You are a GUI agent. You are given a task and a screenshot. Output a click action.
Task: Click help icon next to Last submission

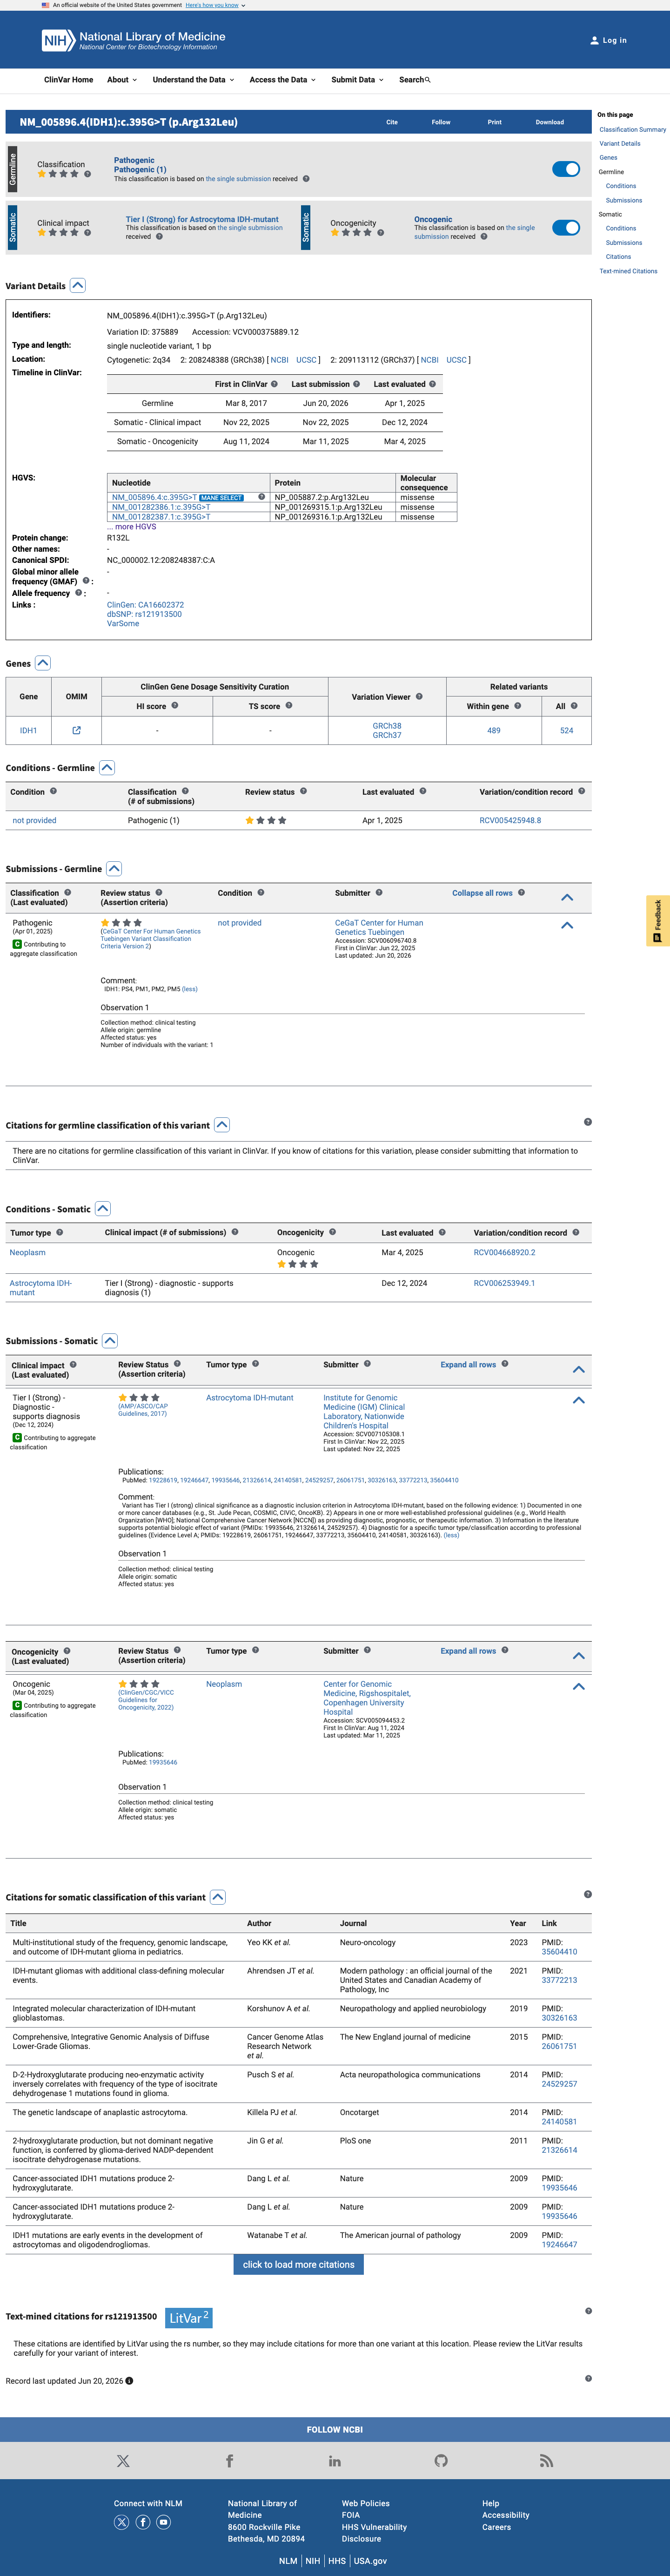356,384
